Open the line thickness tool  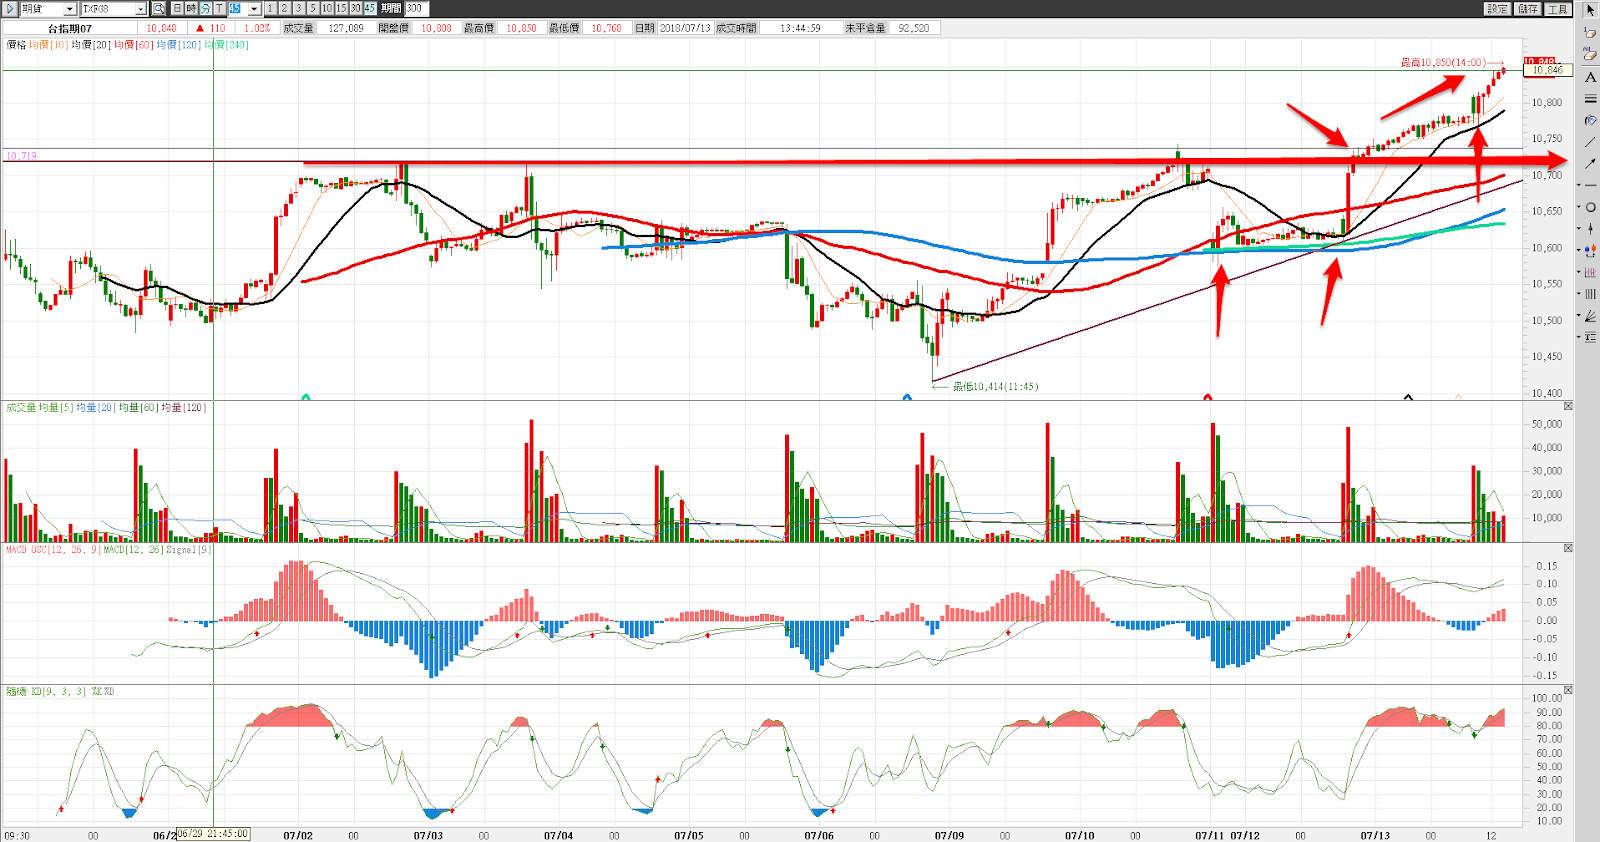point(1591,98)
